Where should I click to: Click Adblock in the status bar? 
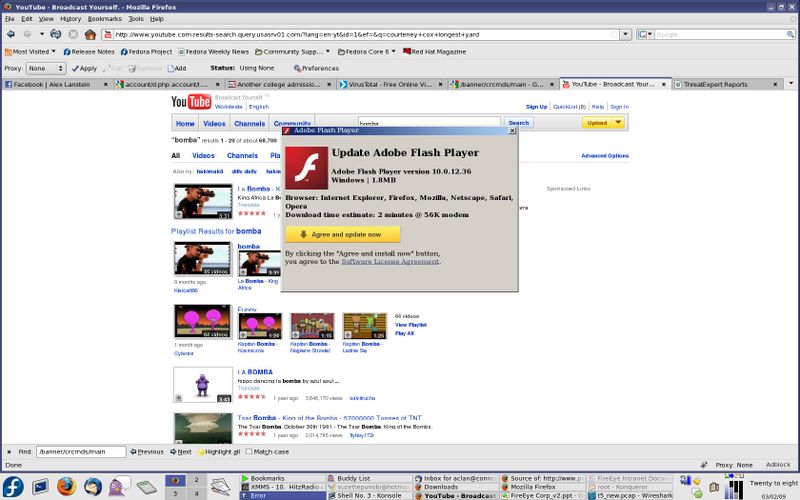tap(778, 465)
